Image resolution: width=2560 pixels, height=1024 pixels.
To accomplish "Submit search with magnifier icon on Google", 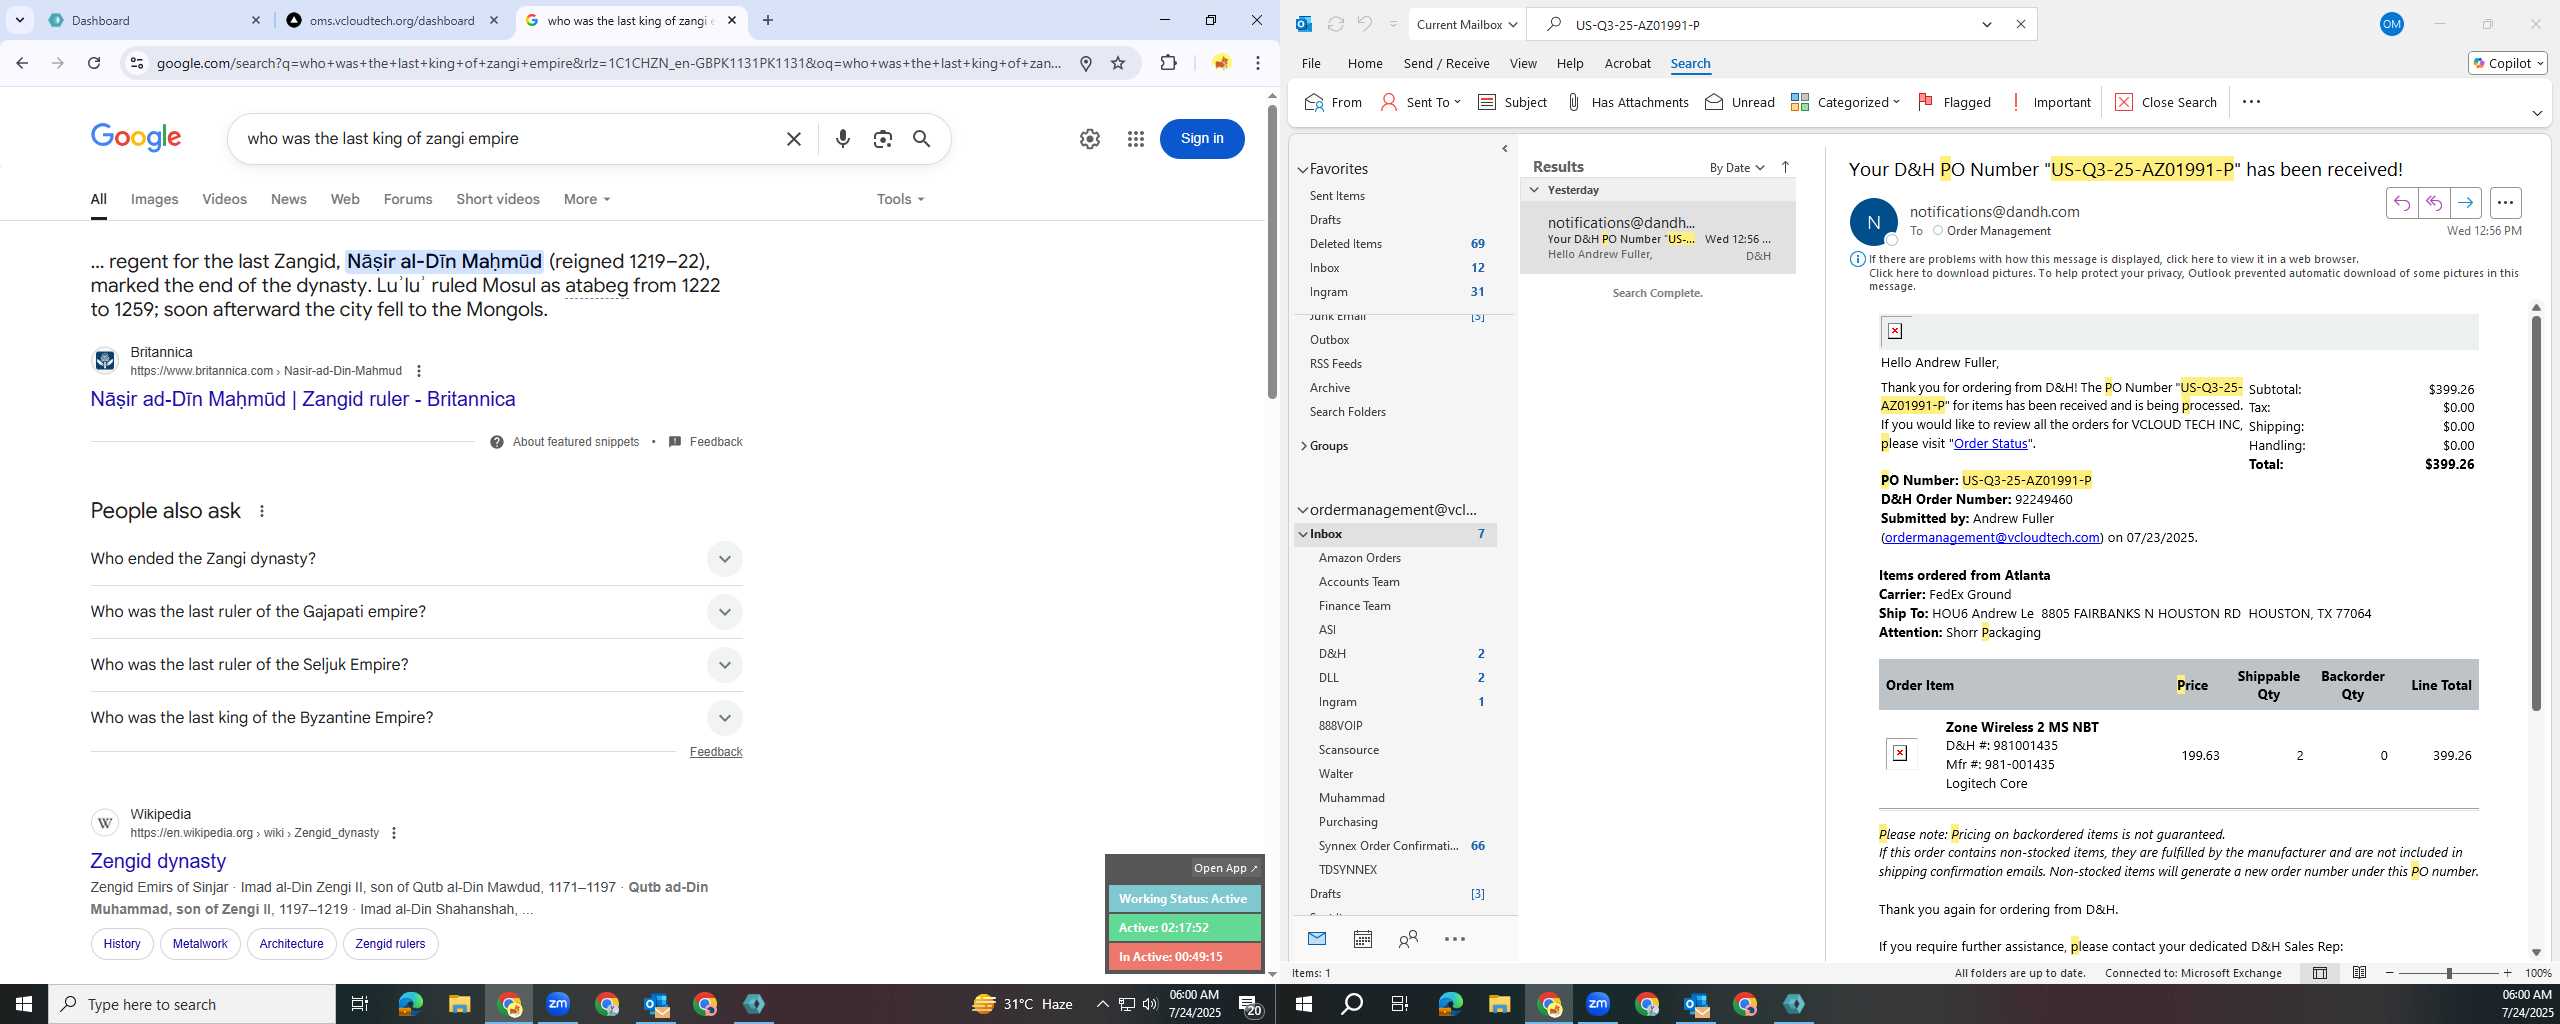I will coord(921,139).
